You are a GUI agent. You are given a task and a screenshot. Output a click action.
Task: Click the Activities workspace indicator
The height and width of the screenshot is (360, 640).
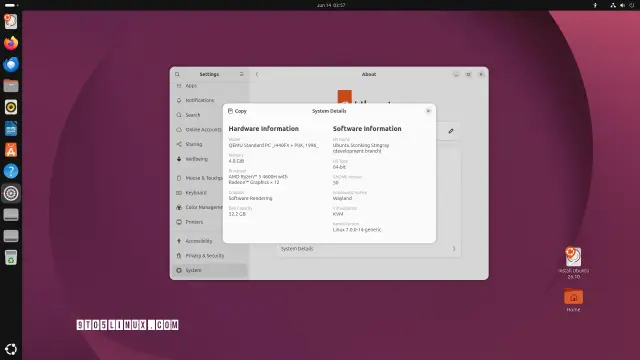click(11, 5)
